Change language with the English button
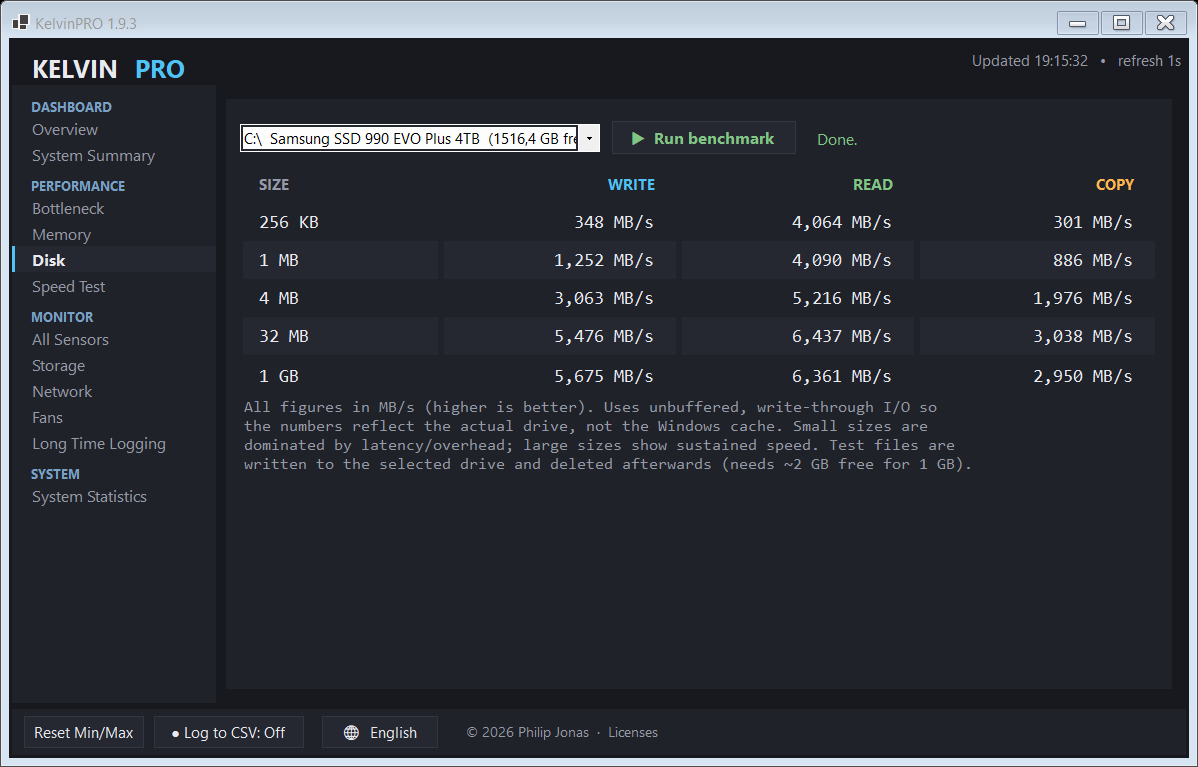 pyautogui.click(x=380, y=733)
